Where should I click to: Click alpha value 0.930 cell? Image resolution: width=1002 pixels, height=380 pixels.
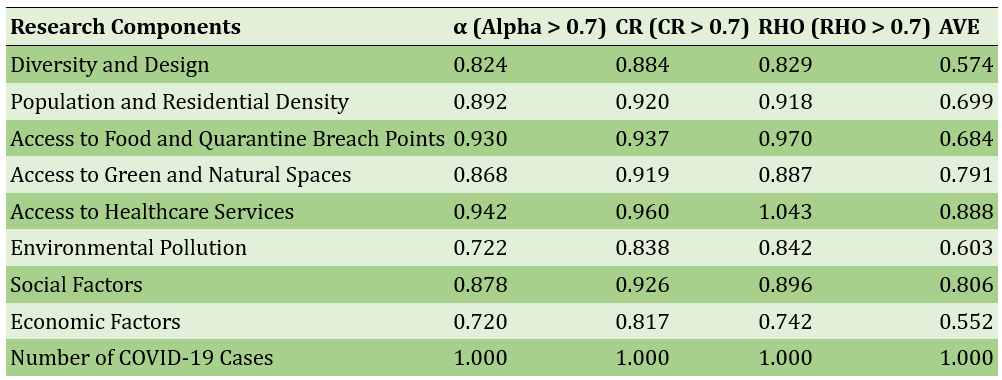click(481, 138)
